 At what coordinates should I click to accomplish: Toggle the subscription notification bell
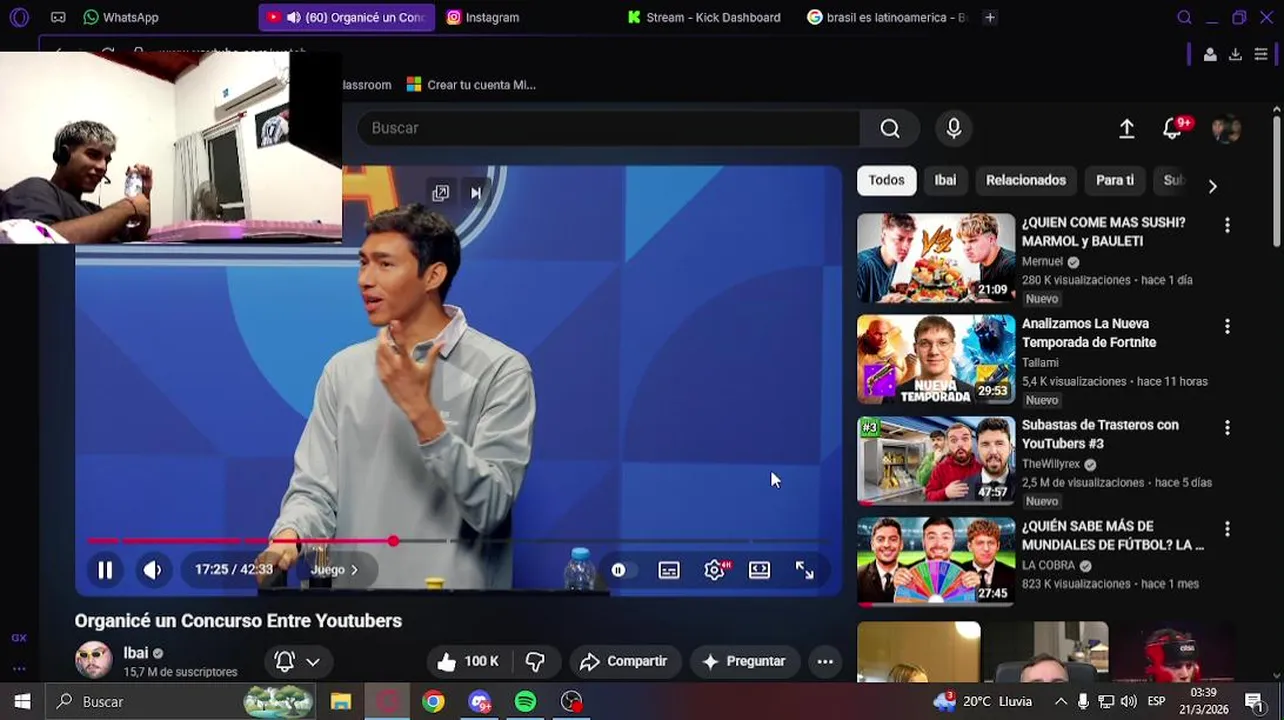point(285,661)
